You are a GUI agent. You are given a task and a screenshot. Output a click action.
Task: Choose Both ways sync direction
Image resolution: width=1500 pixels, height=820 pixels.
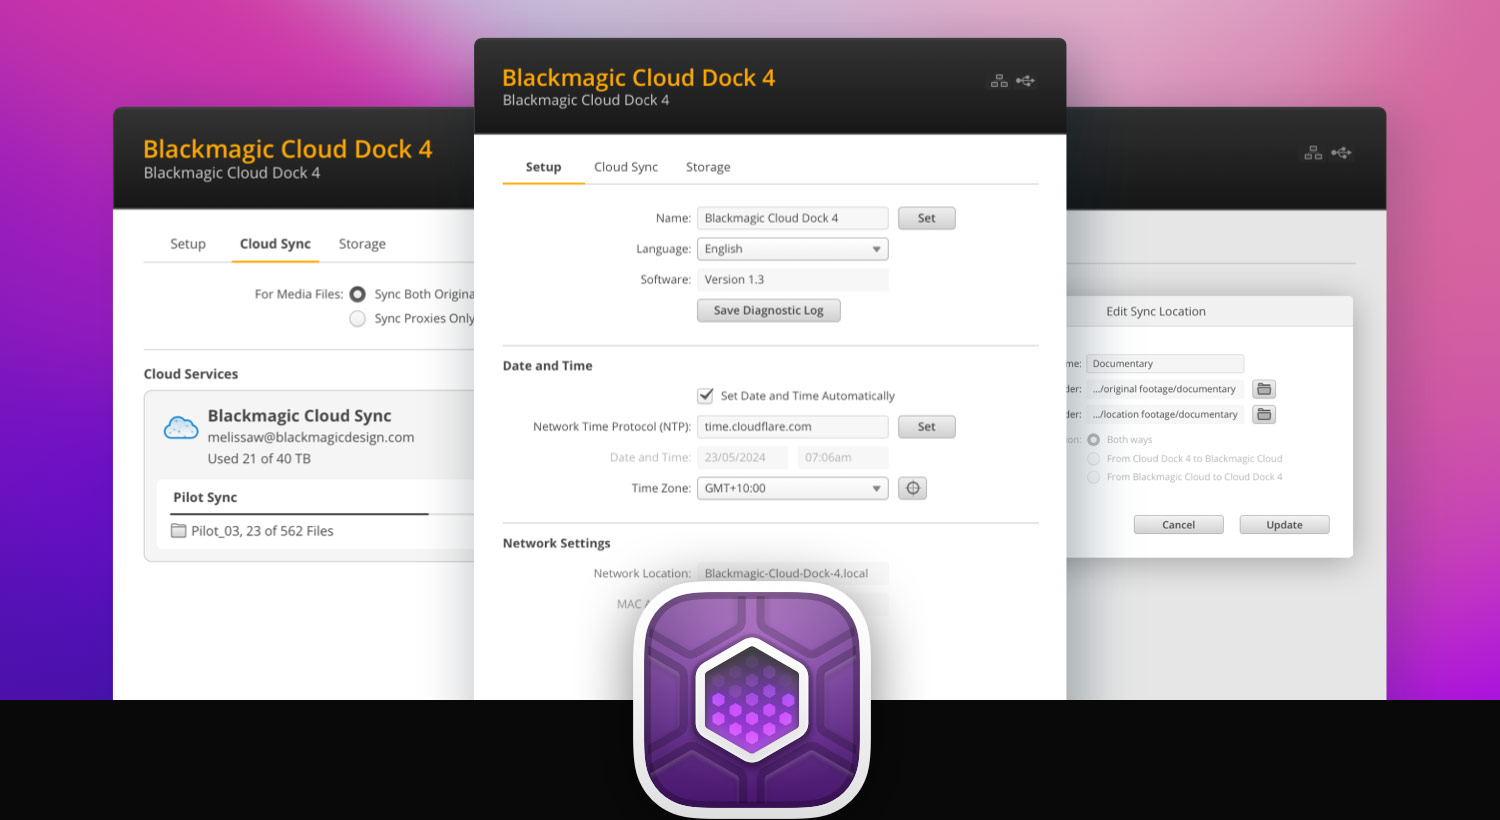pyautogui.click(x=1095, y=439)
